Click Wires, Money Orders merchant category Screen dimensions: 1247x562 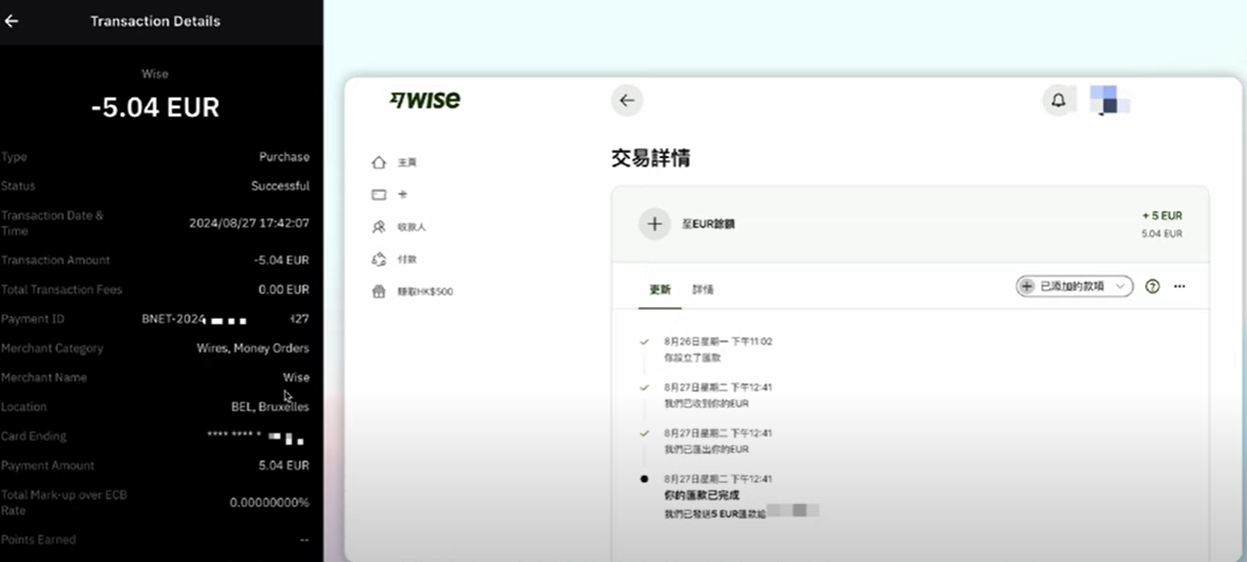tap(253, 348)
